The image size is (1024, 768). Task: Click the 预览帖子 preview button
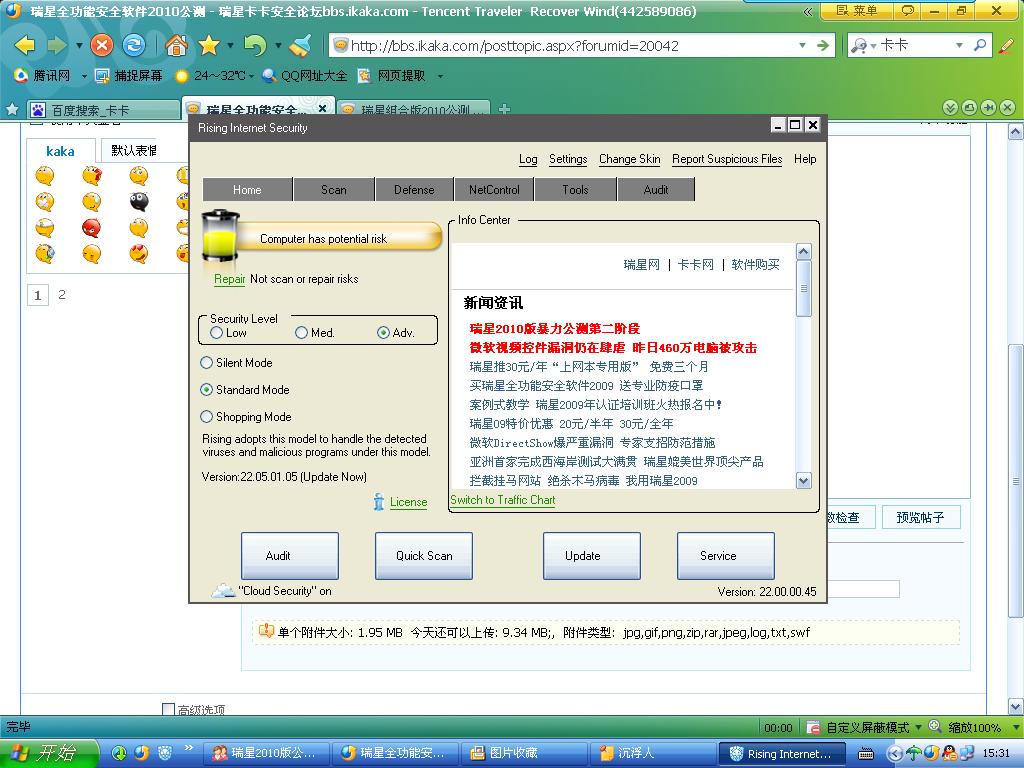point(920,517)
